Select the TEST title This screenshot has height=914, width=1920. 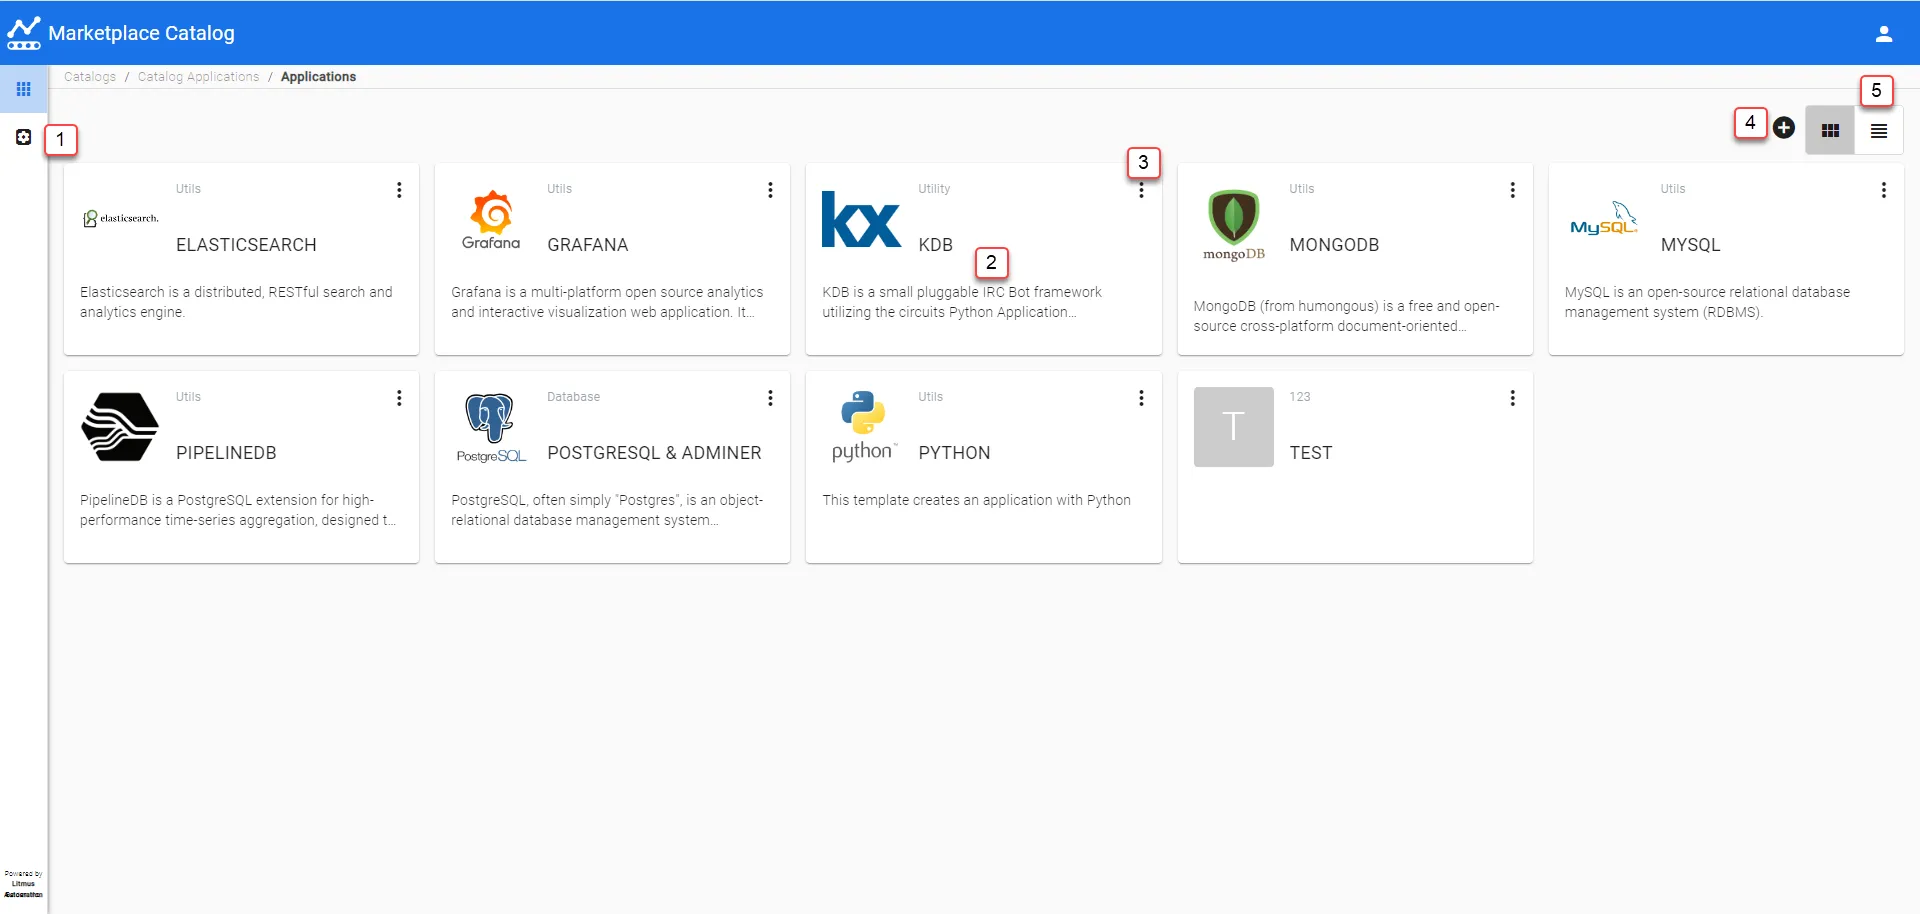point(1310,453)
